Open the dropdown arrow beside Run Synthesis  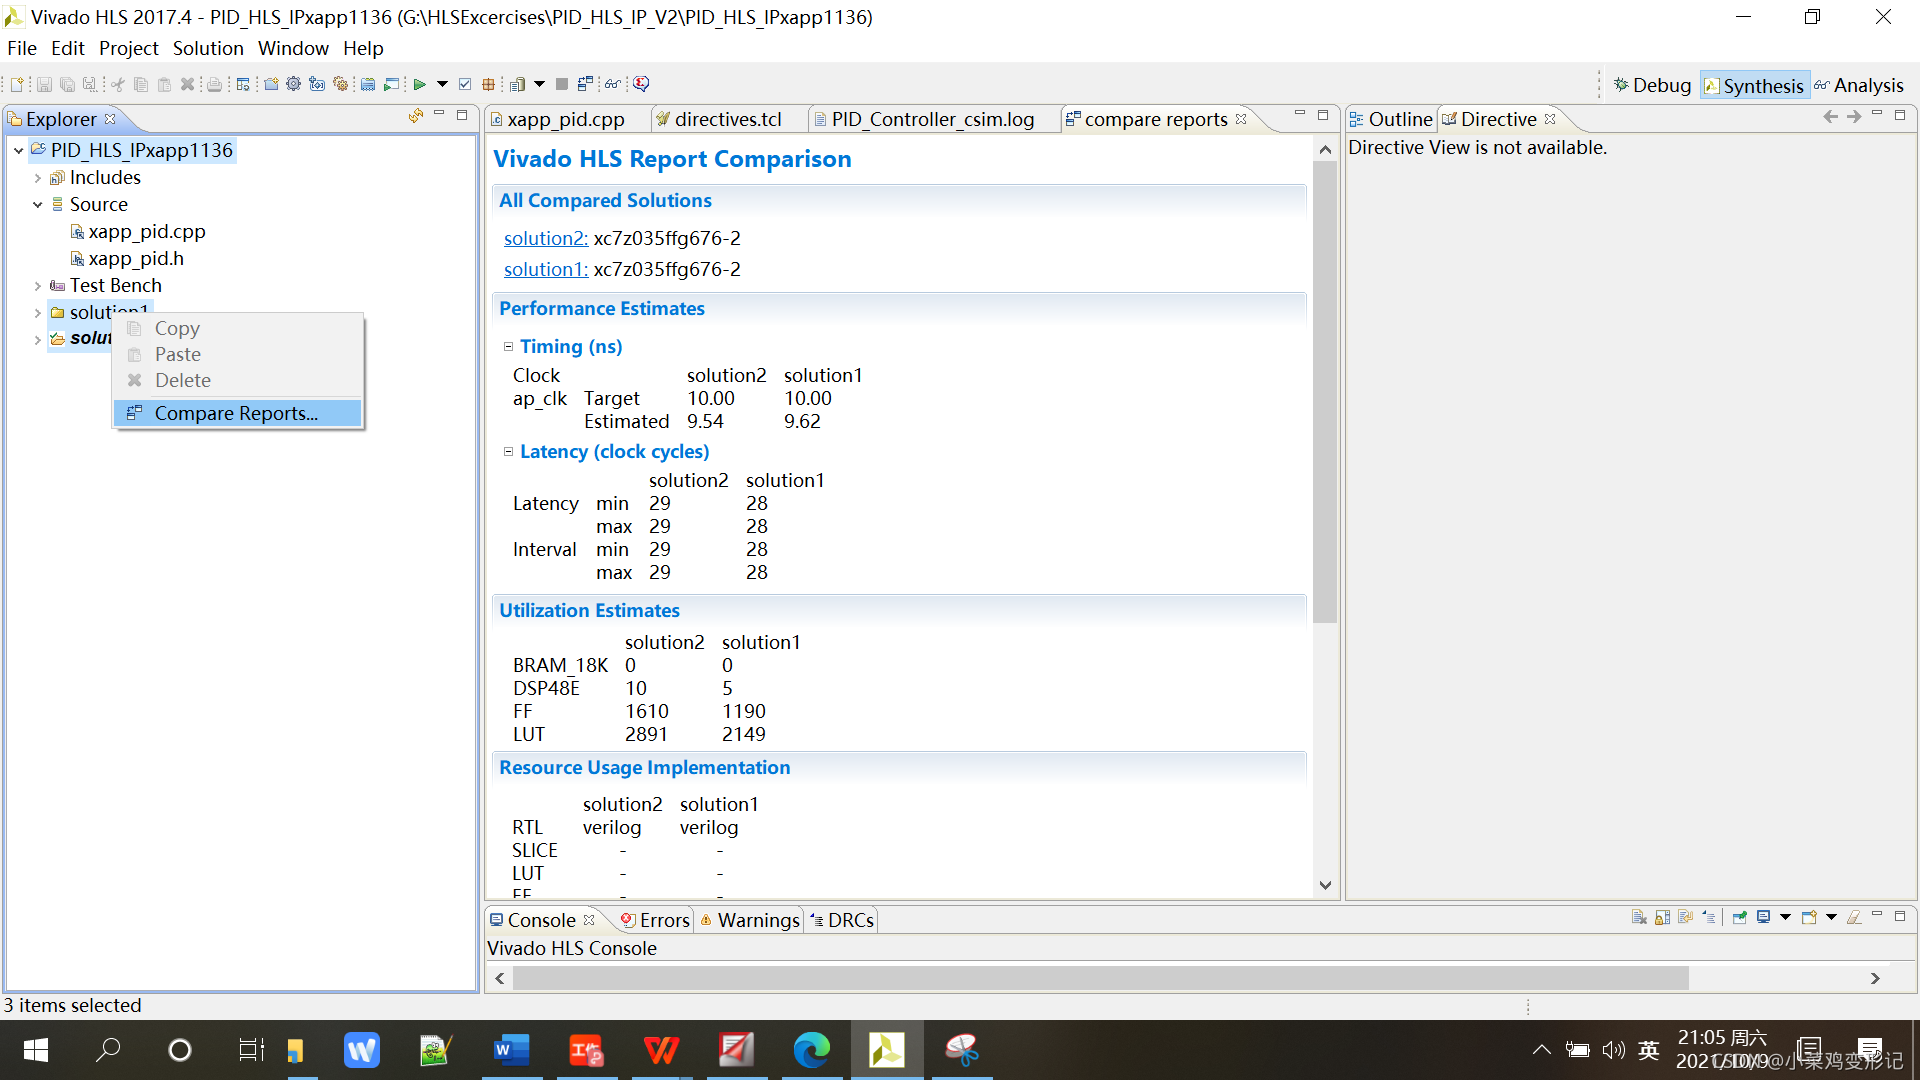point(442,84)
